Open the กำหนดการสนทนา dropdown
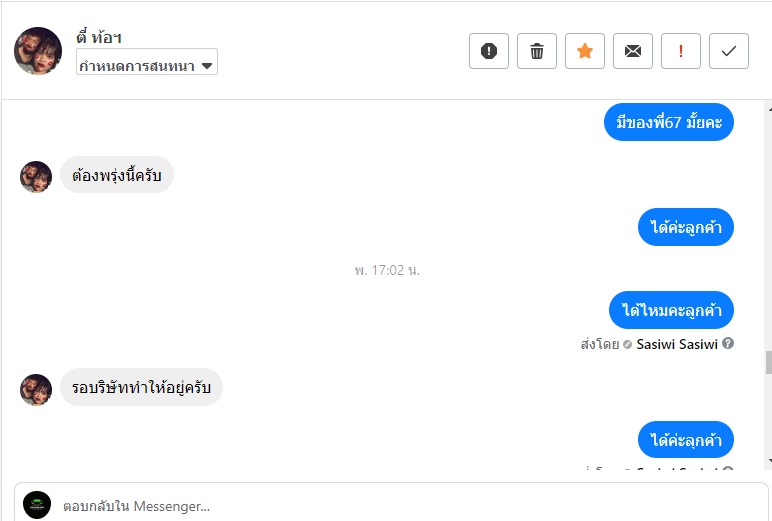Image resolution: width=772 pixels, height=521 pixels. [x=147, y=66]
